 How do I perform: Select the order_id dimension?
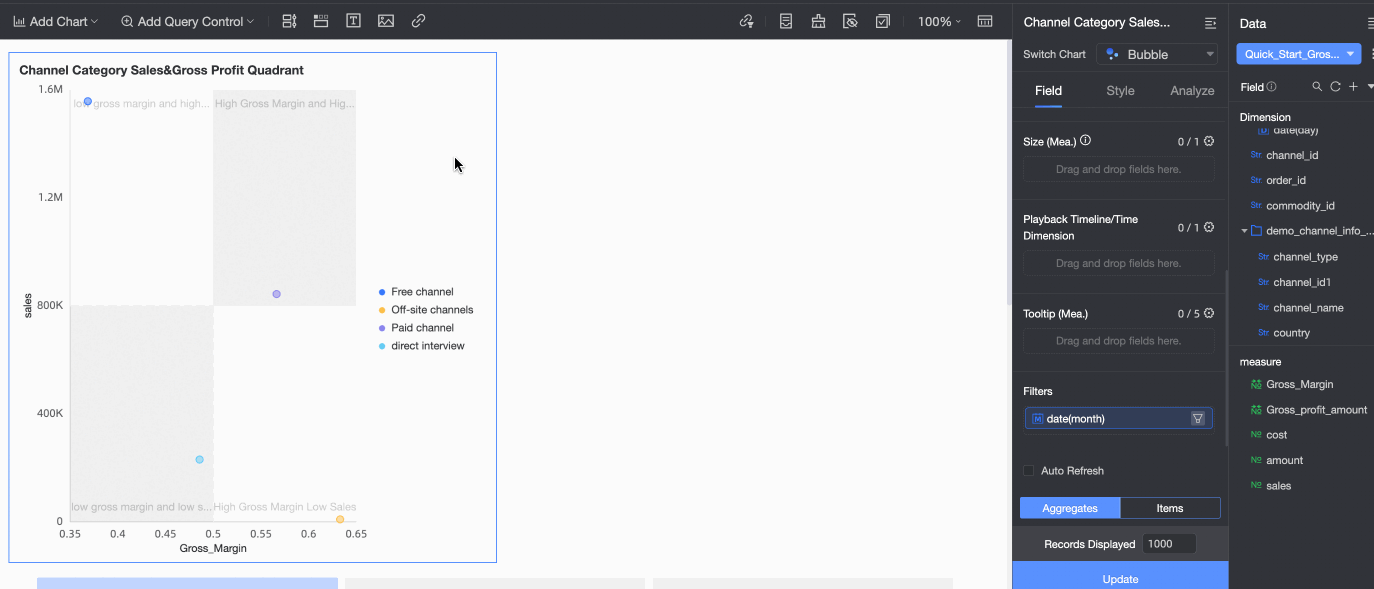click(x=1286, y=180)
